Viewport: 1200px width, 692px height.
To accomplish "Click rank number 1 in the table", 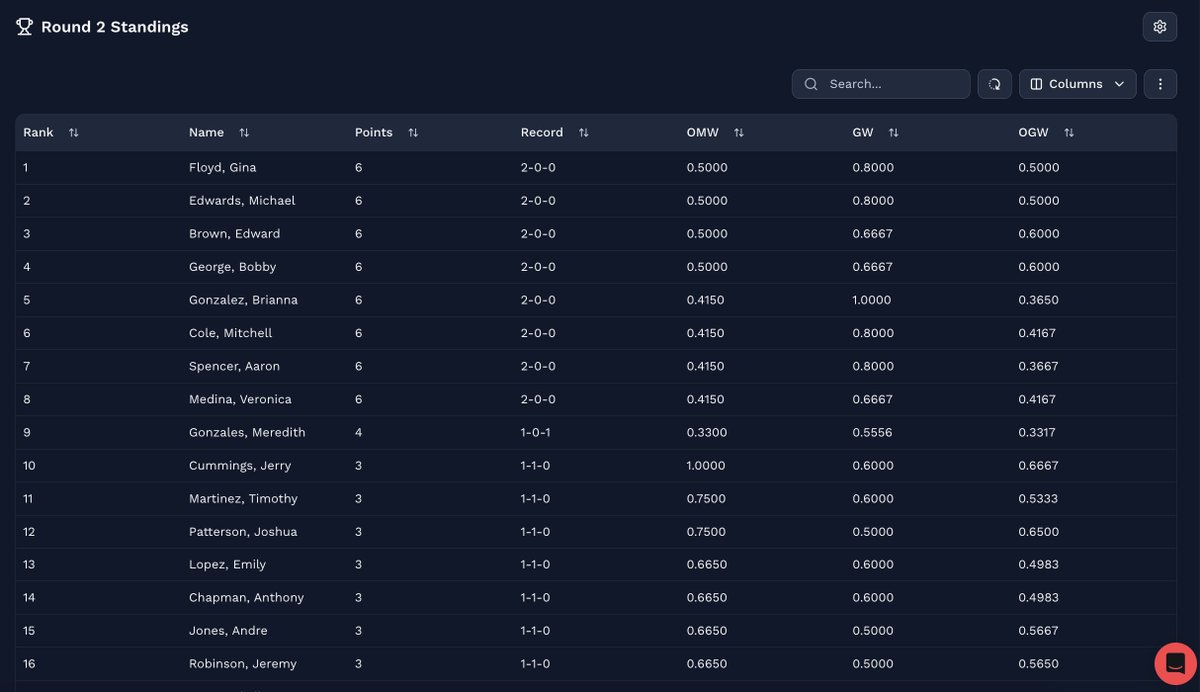I will click(26, 168).
